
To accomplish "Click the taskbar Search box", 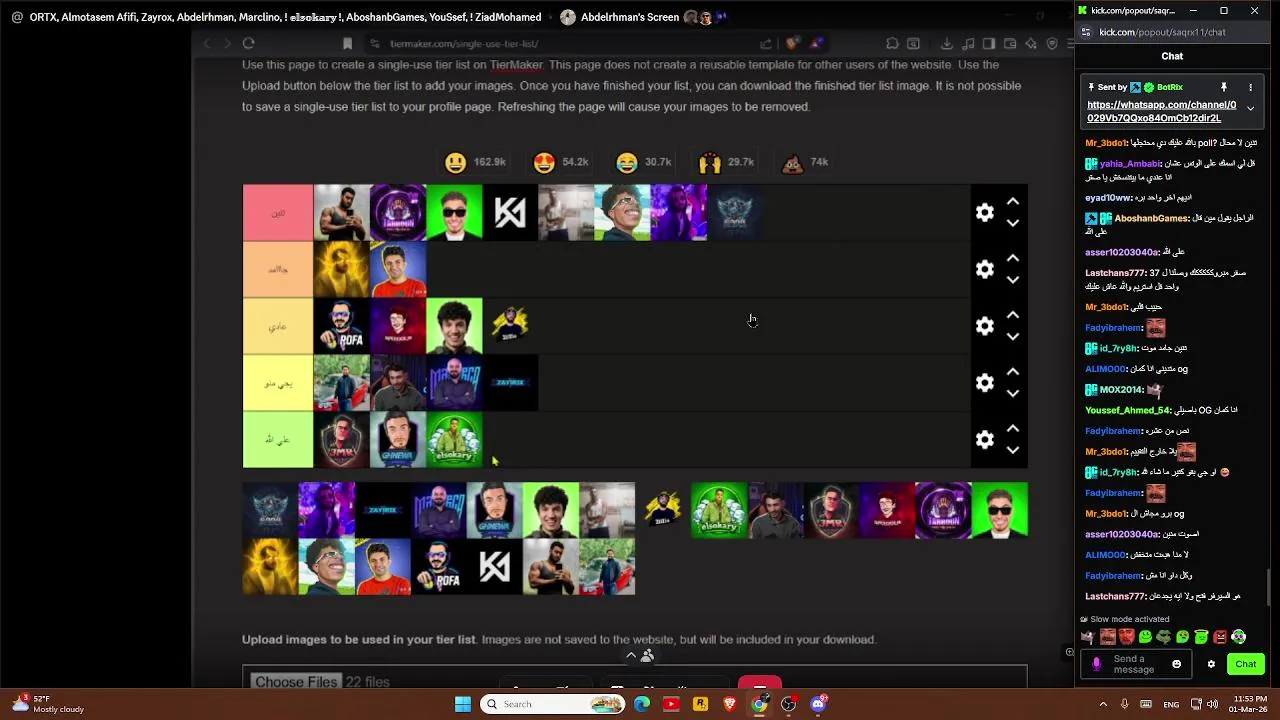I will pos(553,704).
